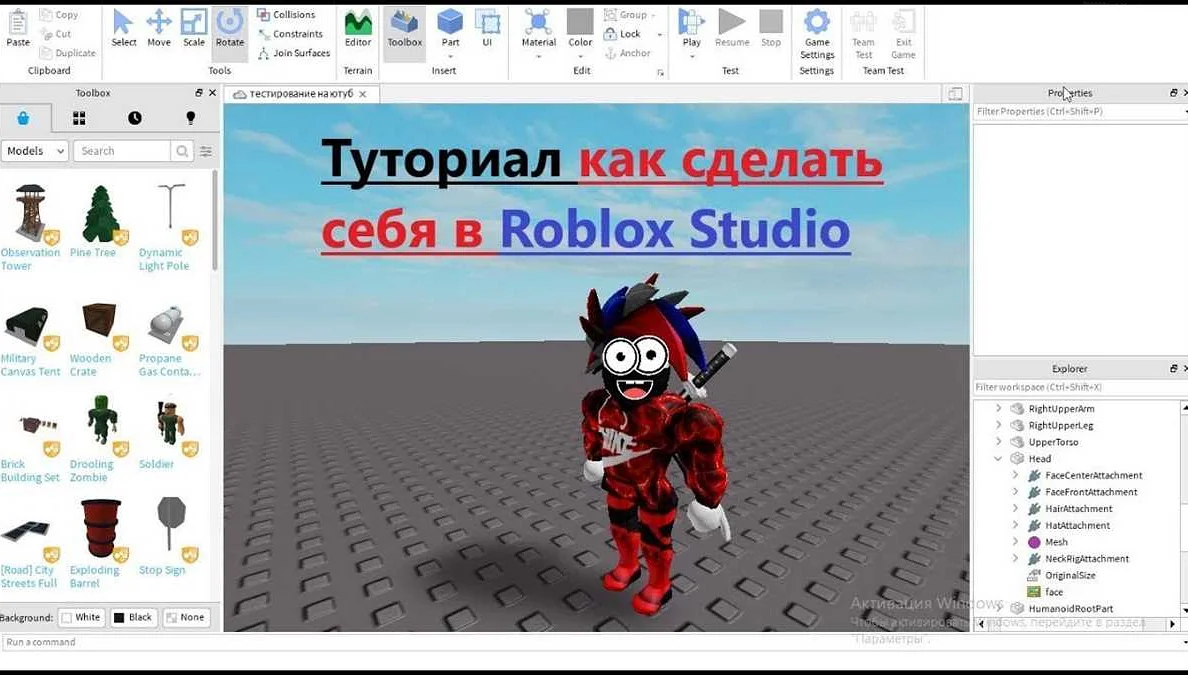Set Toolbox background to None
The width and height of the screenshot is (1188, 675).
[x=186, y=617]
